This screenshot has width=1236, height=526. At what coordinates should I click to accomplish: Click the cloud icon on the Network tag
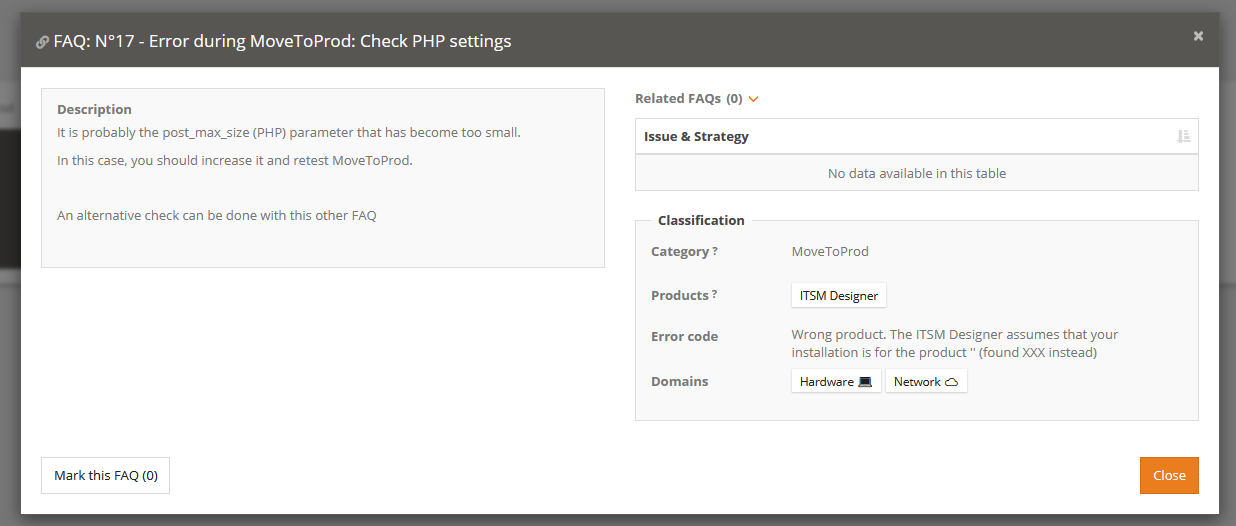pyautogui.click(x=951, y=382)
